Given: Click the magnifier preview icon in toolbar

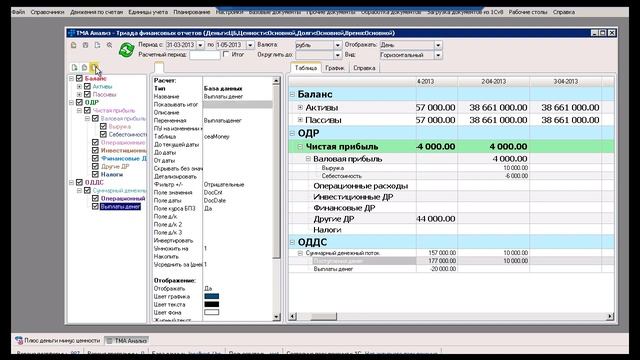Looking at the screenshot, I should pos(109,45).
